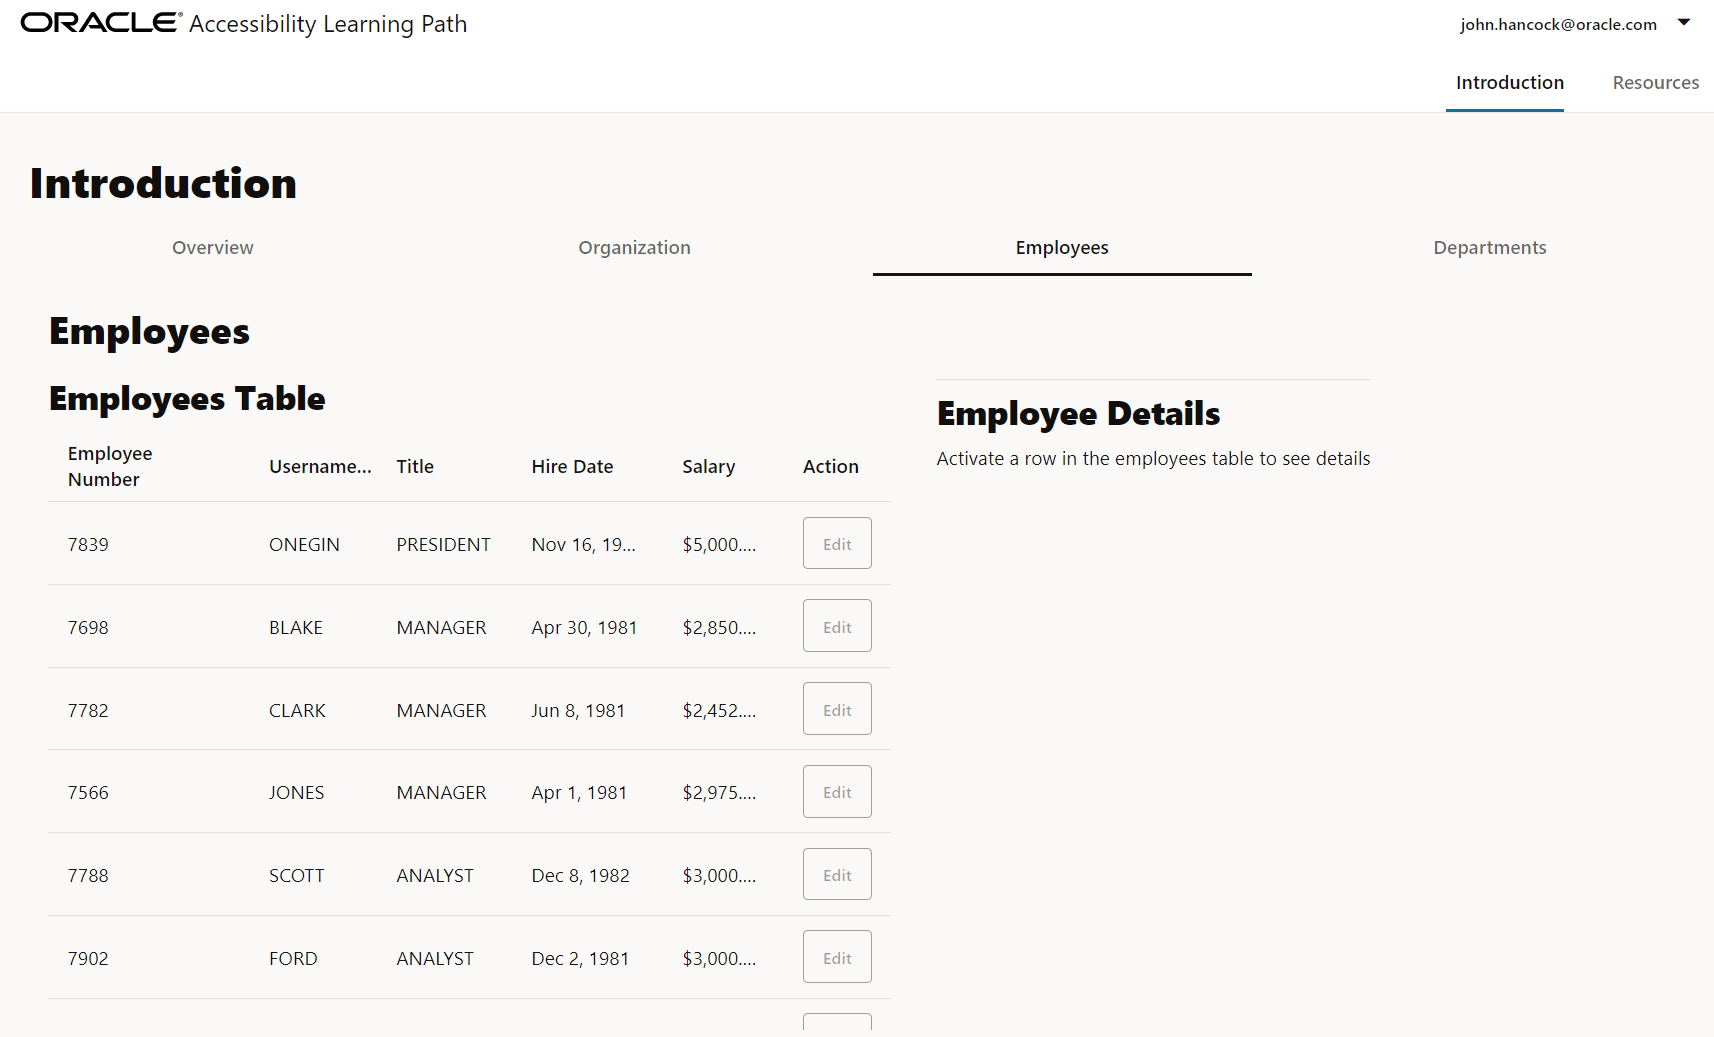Select the truncated Username column header
The image size is (1714, 1037).
point(320,466)
